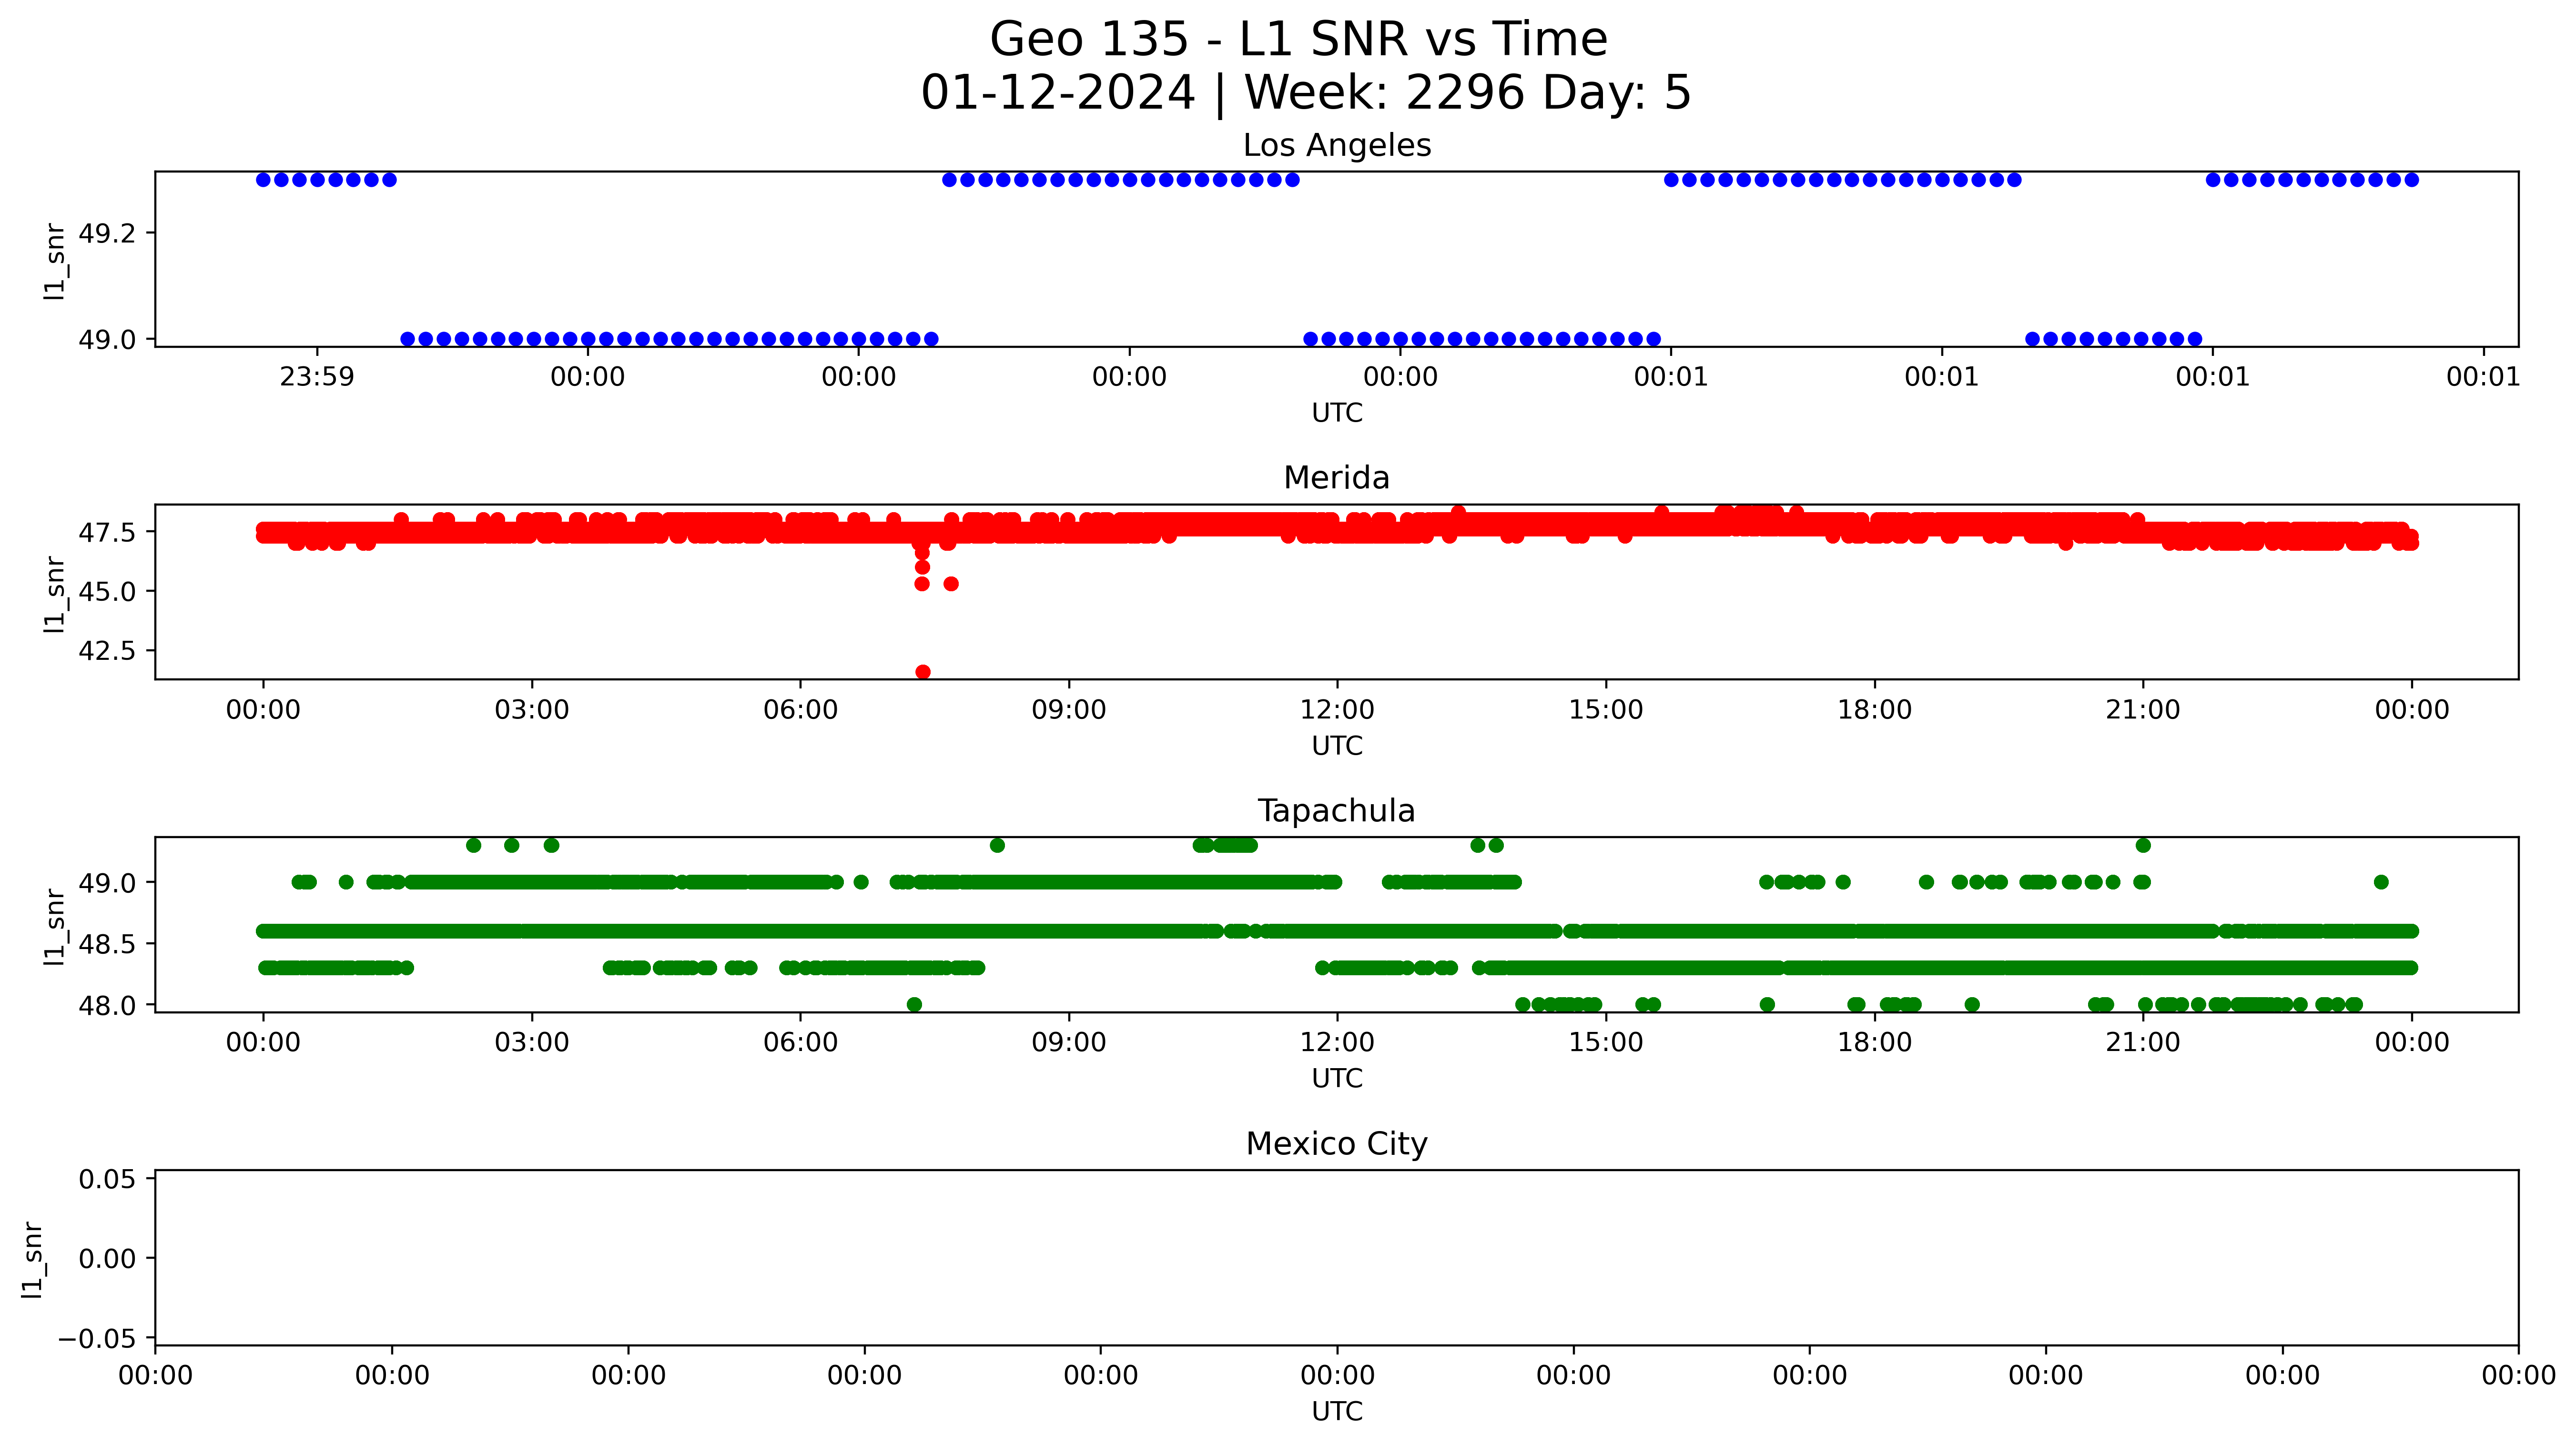Image resolution: width=2576 pixels, height=1445 pixels.
Task: Click the '42.5' y-axis tick in Merida plot
Action: [x=107, y=651]
